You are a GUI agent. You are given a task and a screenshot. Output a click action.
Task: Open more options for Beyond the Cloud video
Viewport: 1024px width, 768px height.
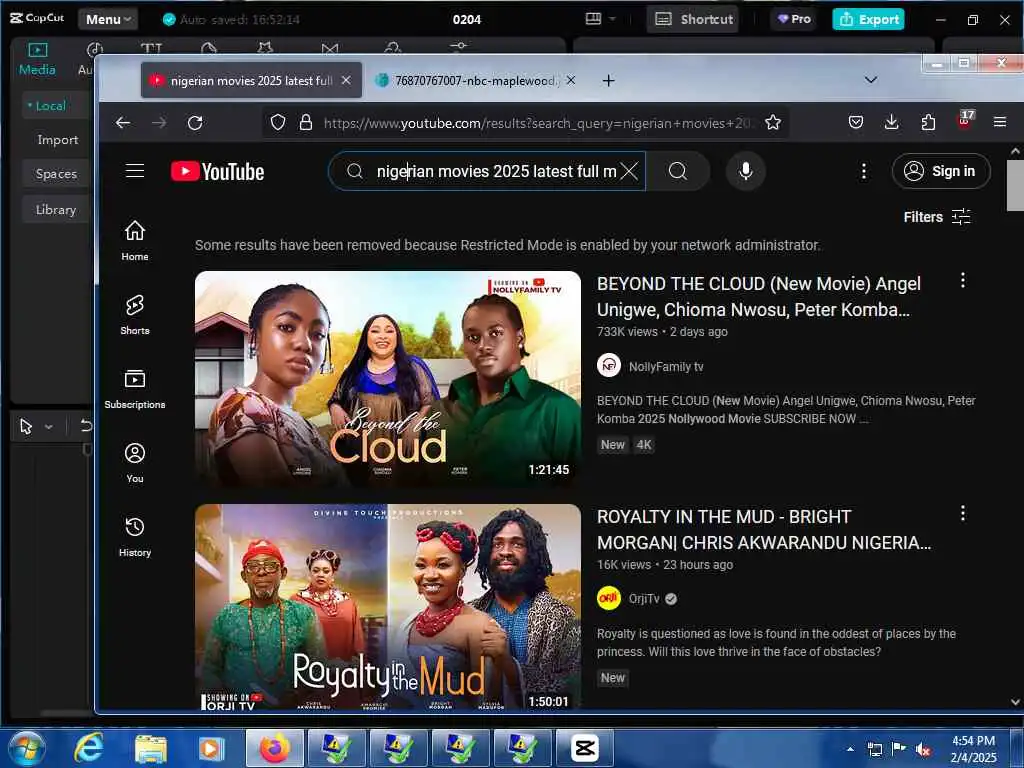coord(963,280)
